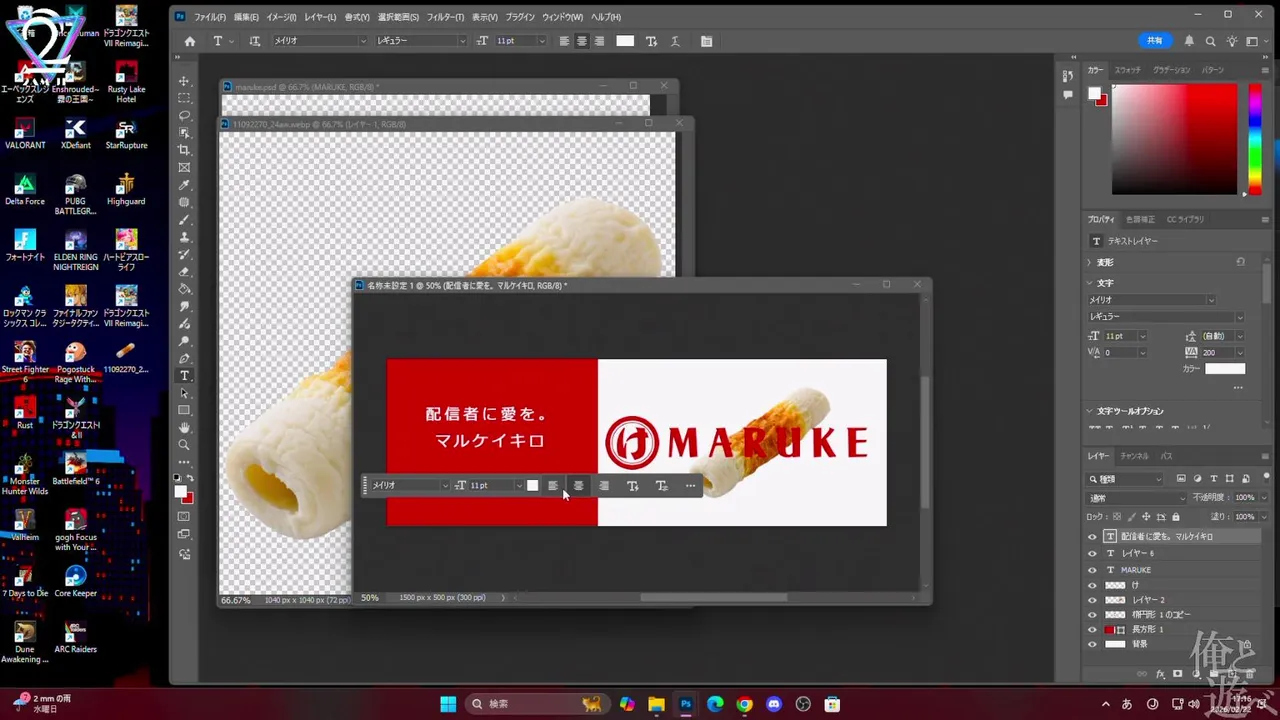Open blend mode 通常 dropdown
Image resolution: width=1280 pixels, height=720 pixels.
click(x=1138, y=497)
